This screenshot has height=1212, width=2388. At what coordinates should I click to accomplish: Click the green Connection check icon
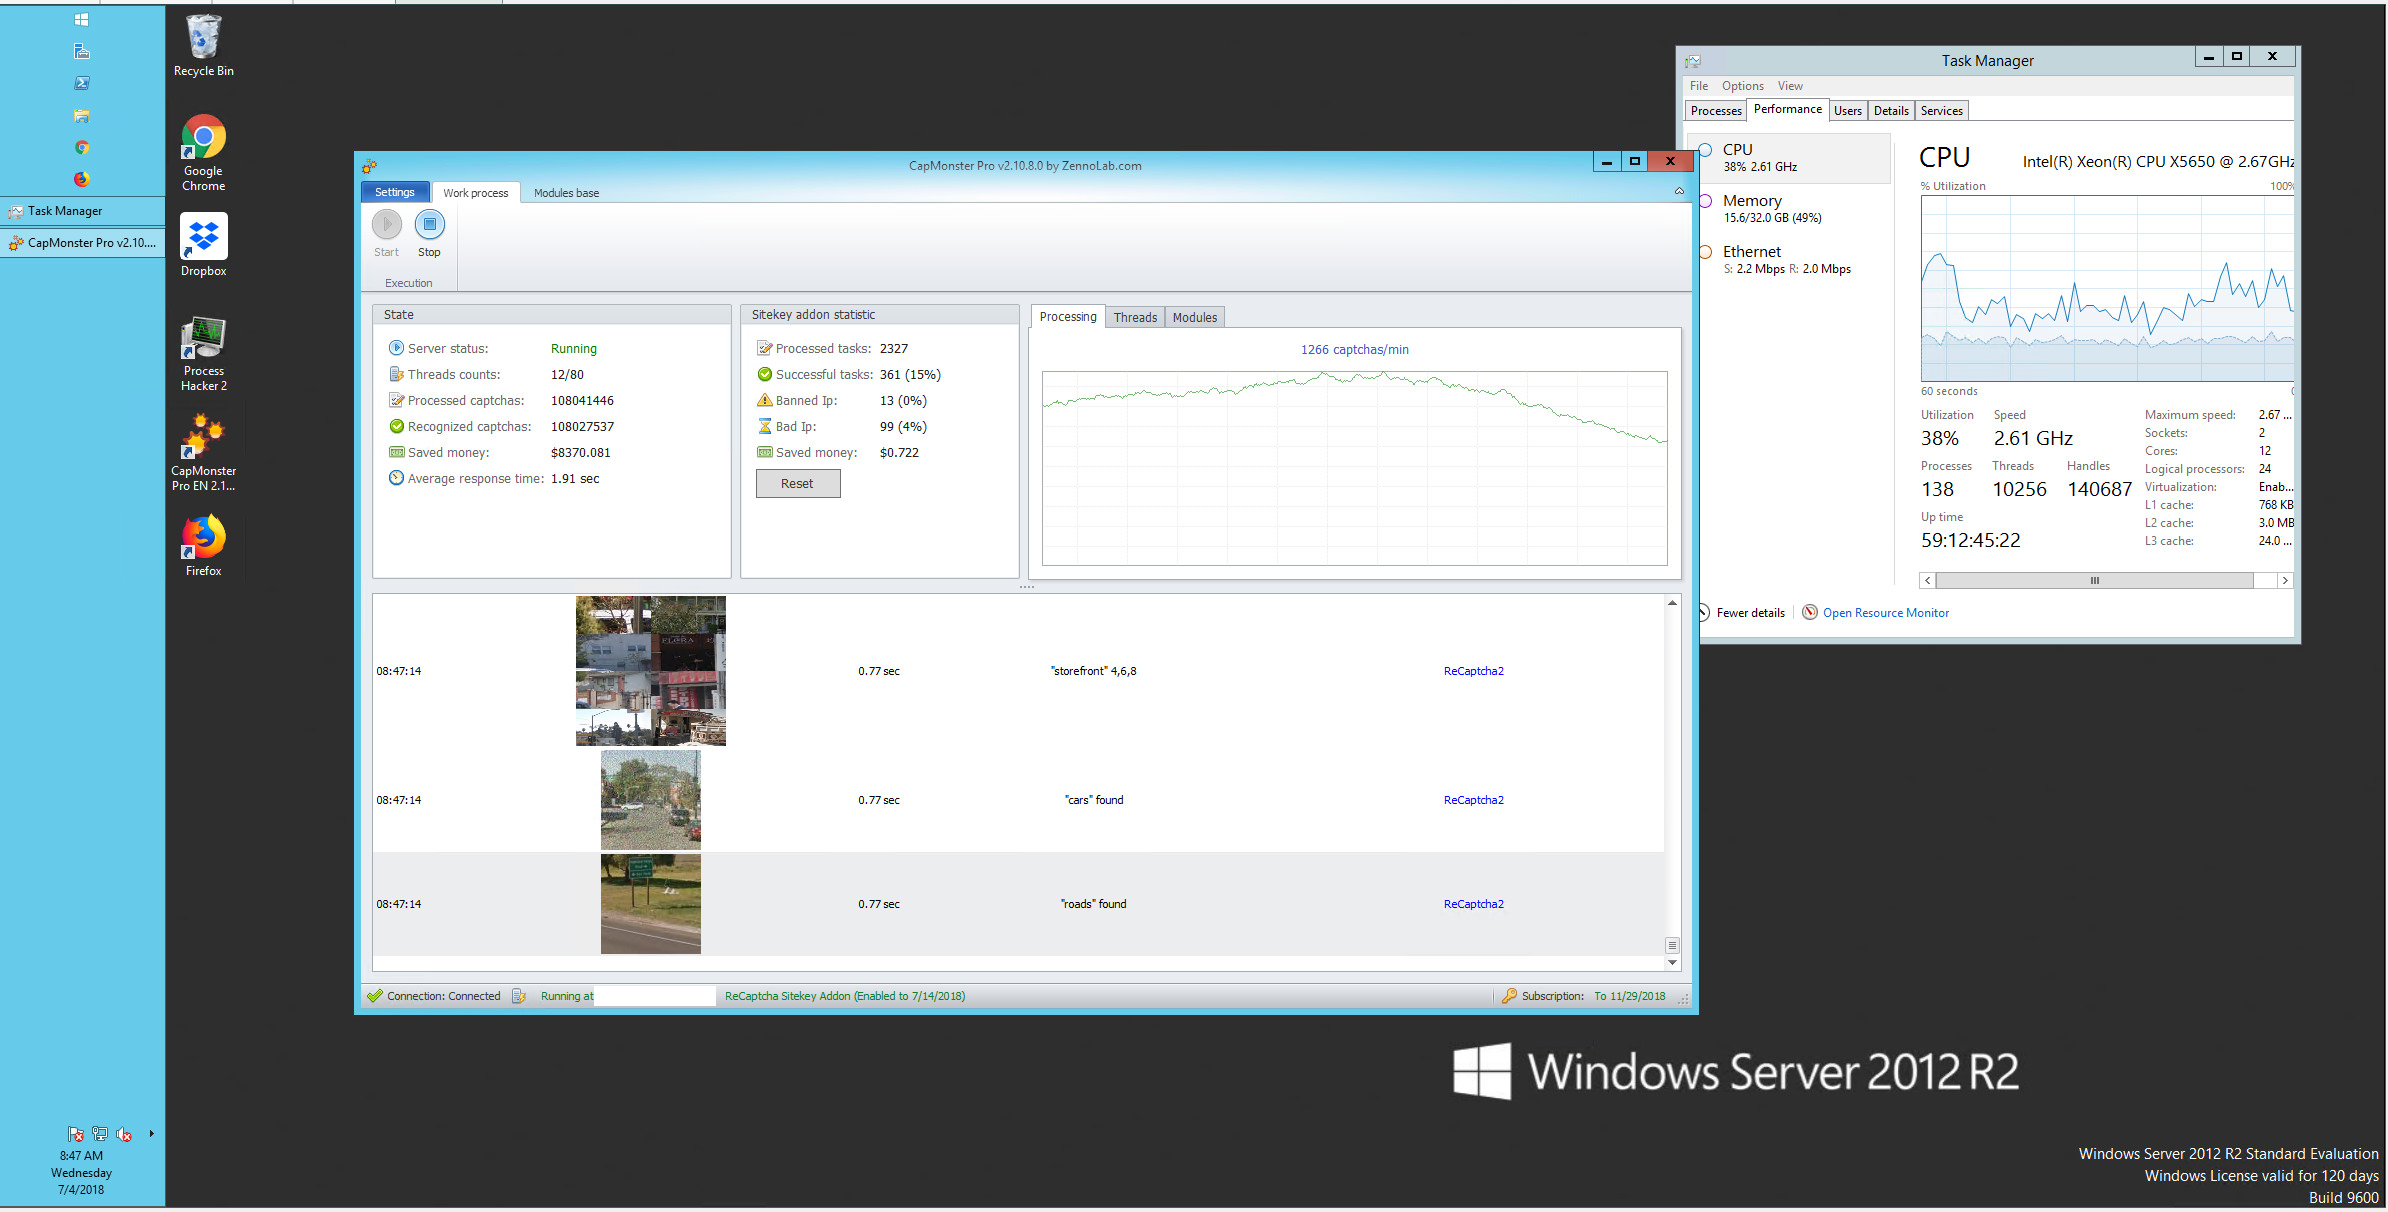[375, 996]
